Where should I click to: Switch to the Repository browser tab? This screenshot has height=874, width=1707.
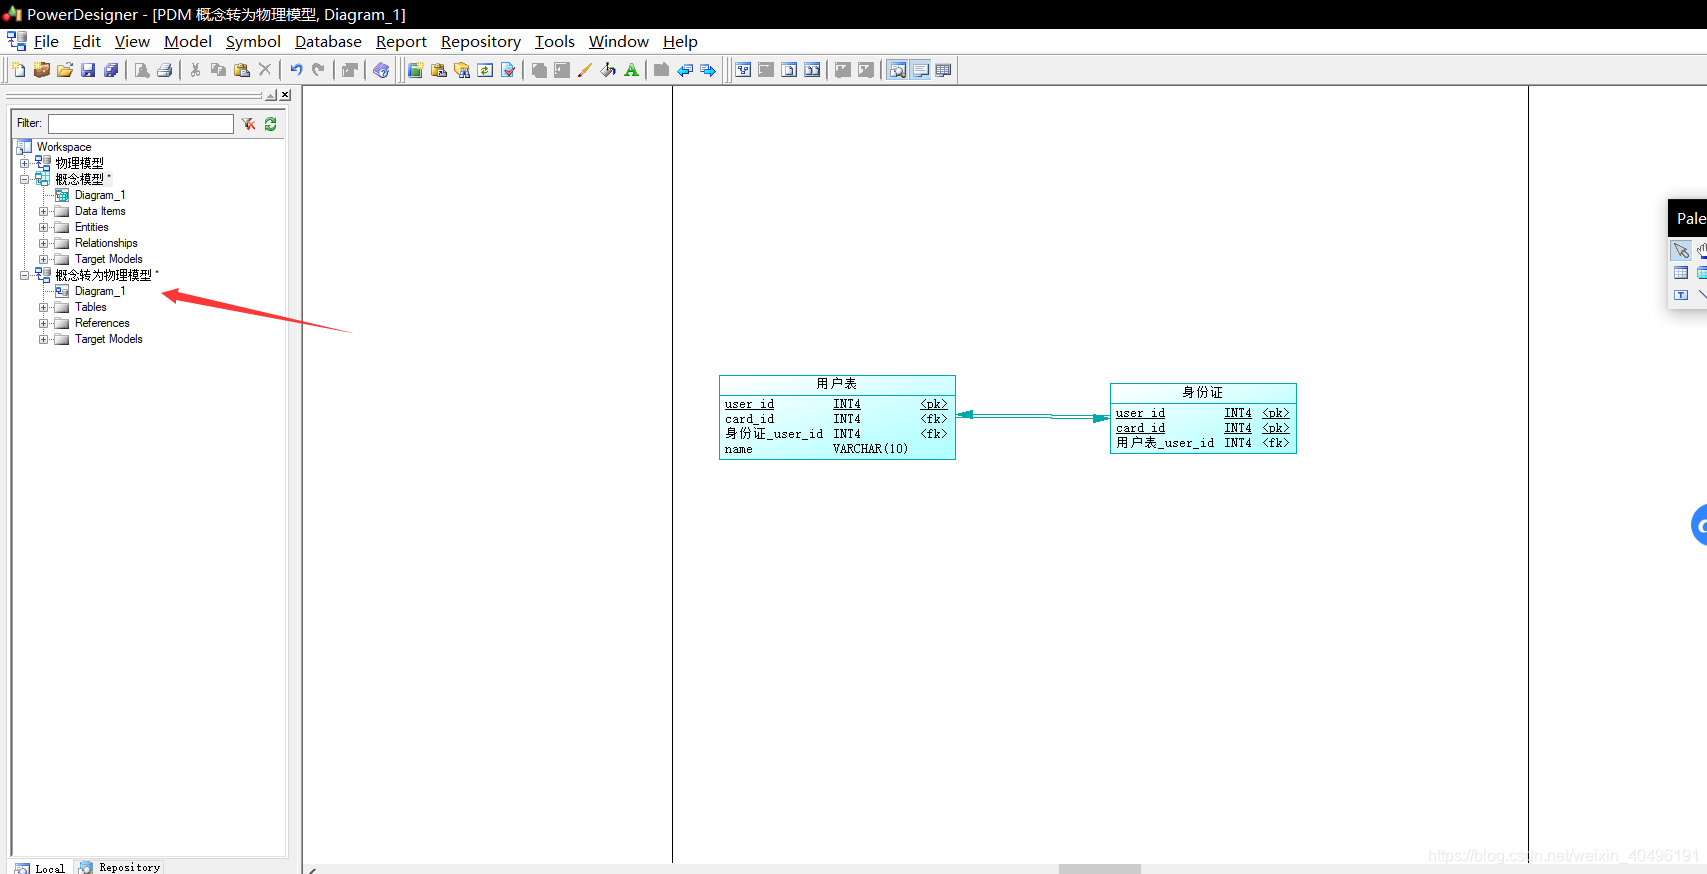coord(120,867)
